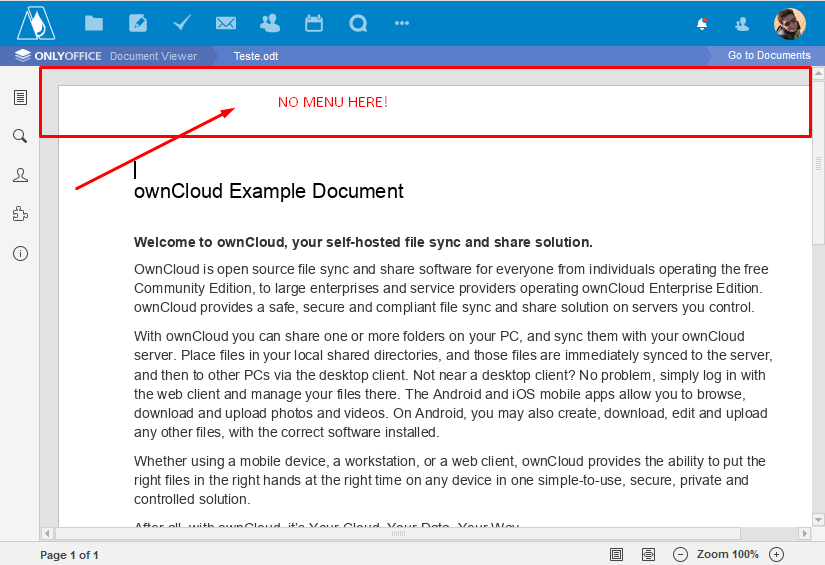Click the vertical scrollbar thumb

(x=818, y=163)
